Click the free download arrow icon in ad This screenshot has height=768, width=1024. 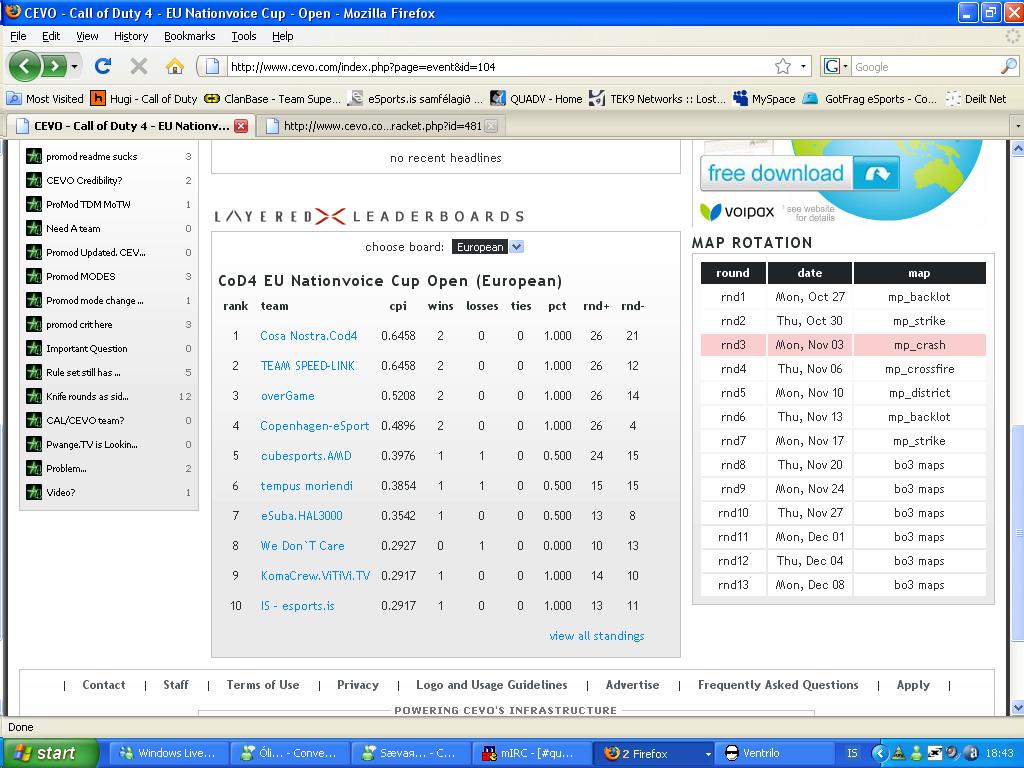pyautogui.click(x=876, y=173)
